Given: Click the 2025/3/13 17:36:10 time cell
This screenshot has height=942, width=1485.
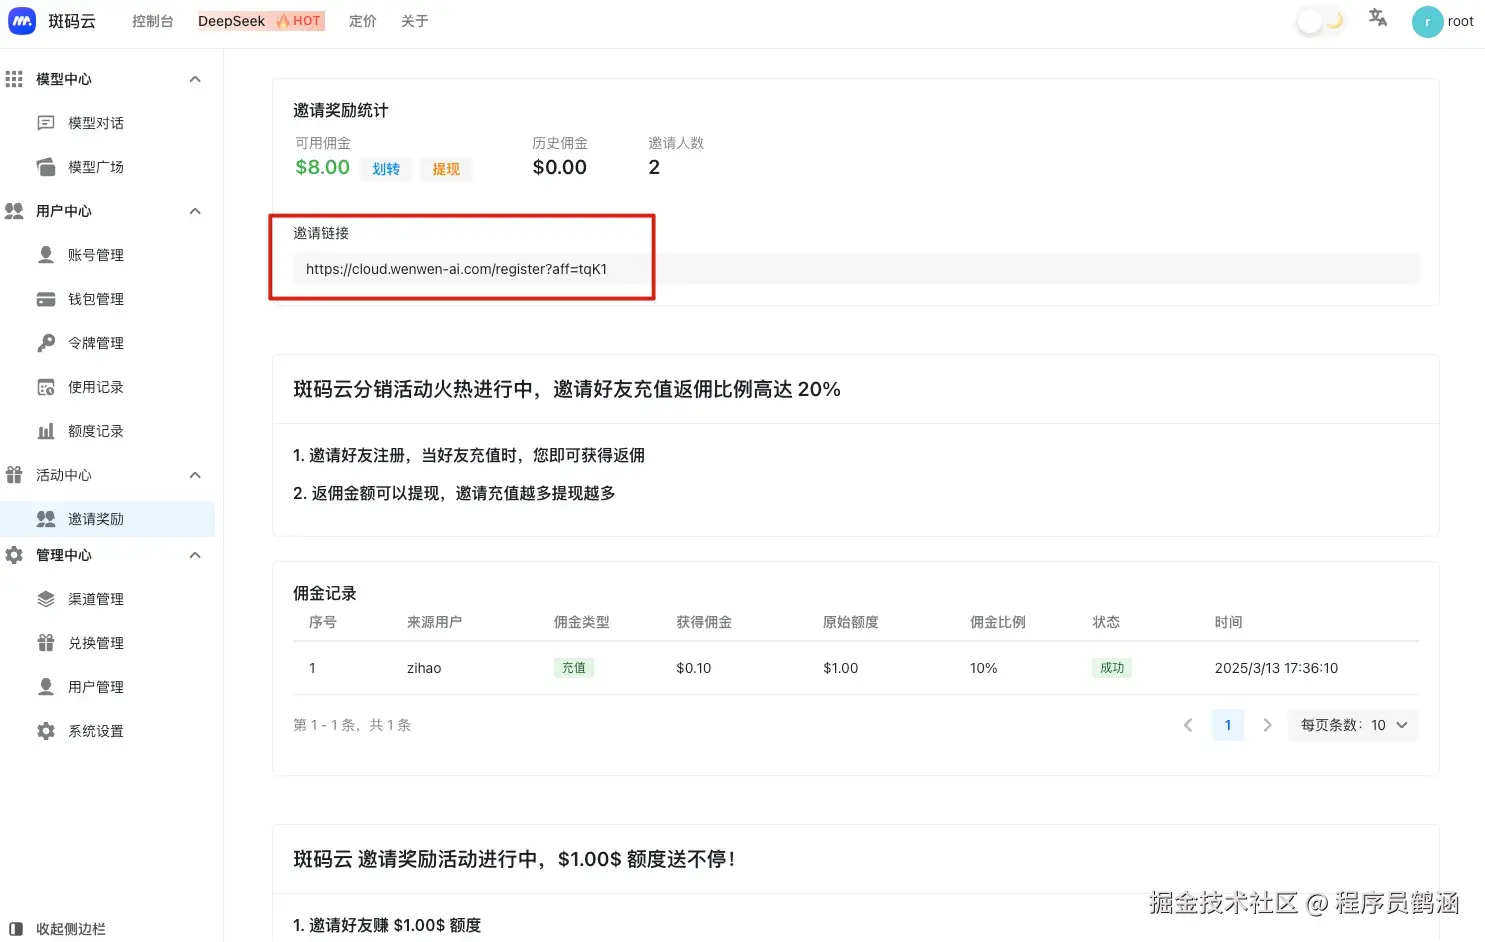Looking at the screenshot, I should point(1276,668).
